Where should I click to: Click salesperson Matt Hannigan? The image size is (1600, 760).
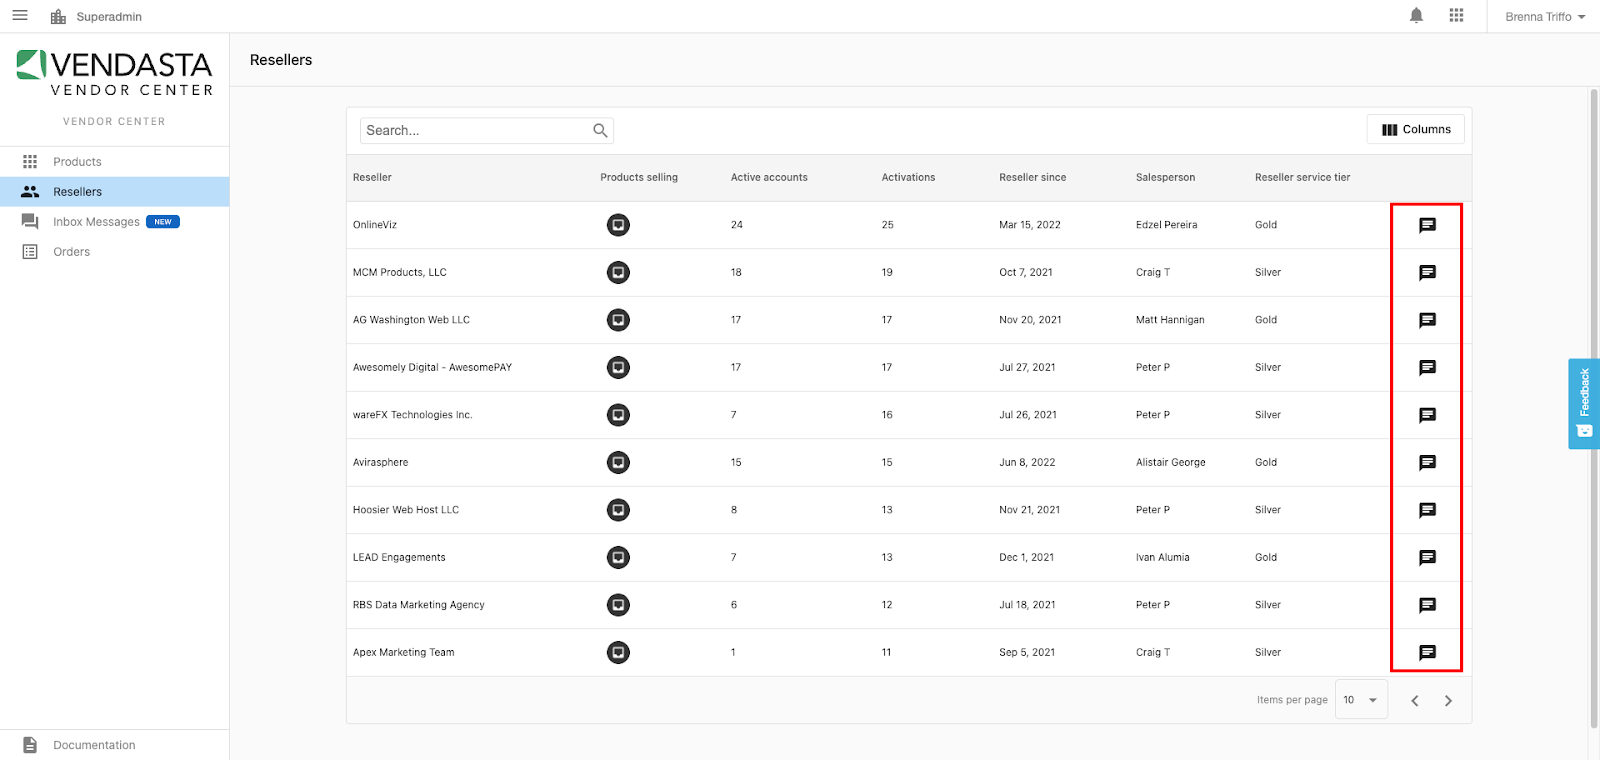tap(1170, 320)
